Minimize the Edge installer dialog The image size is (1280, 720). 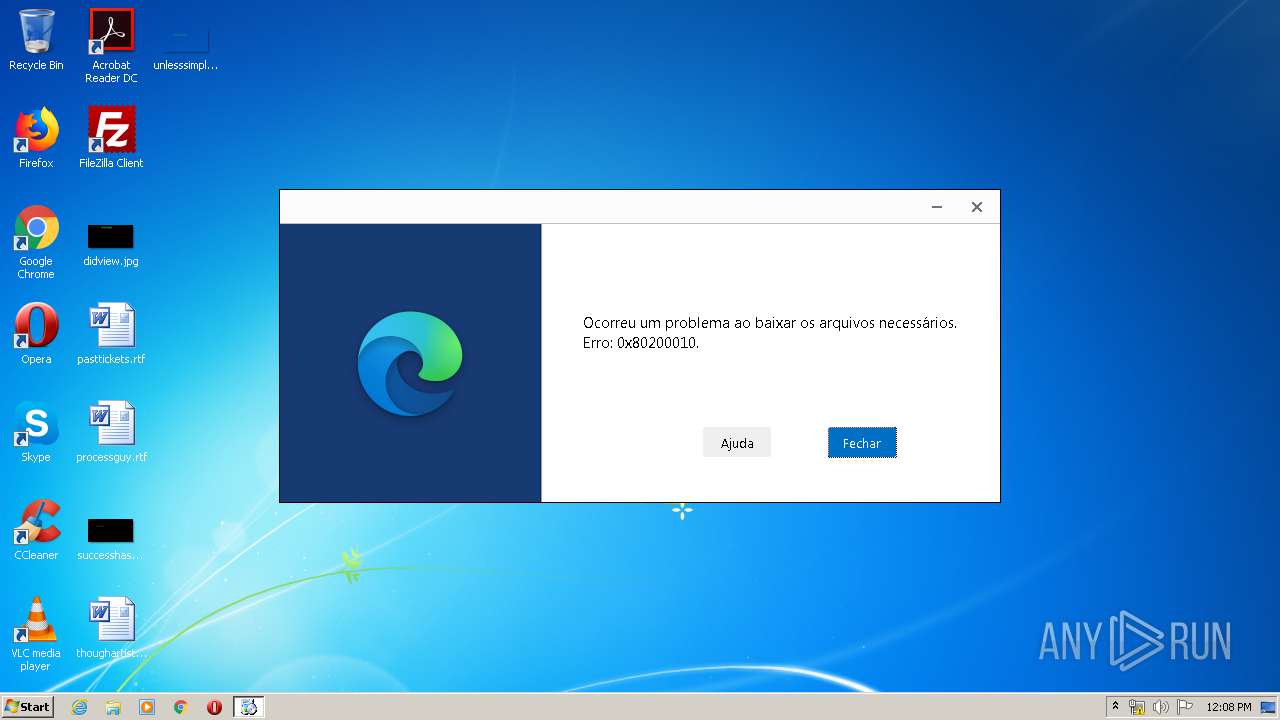(x=937, y=207)
